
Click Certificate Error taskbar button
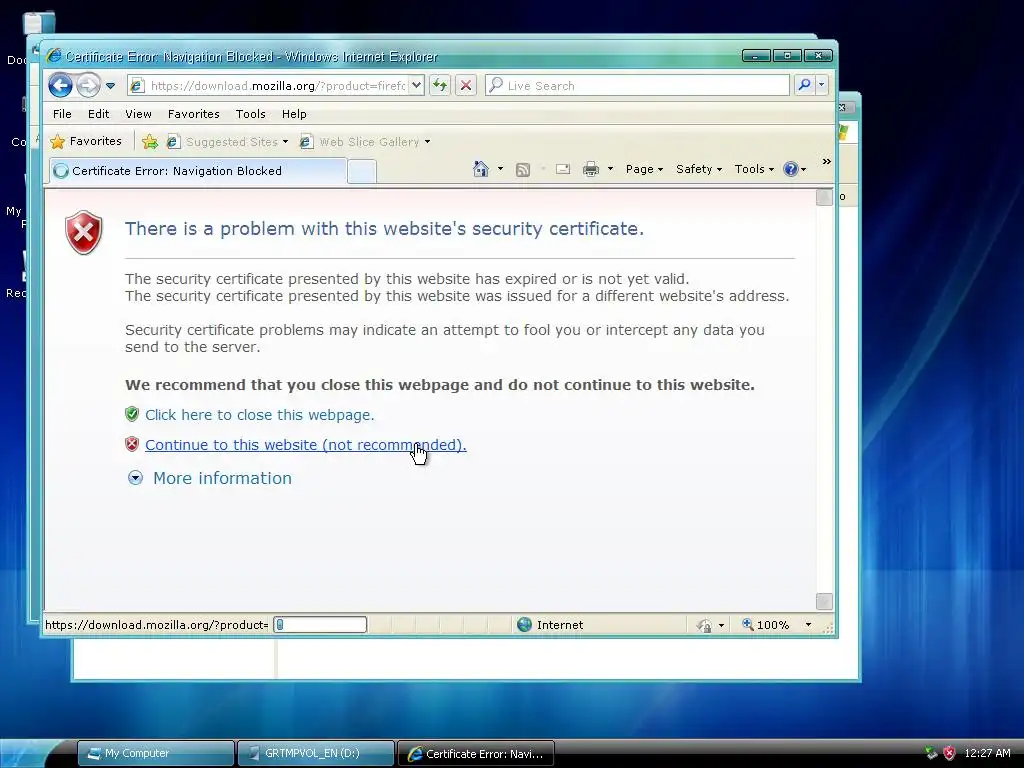tap(475, 753)
